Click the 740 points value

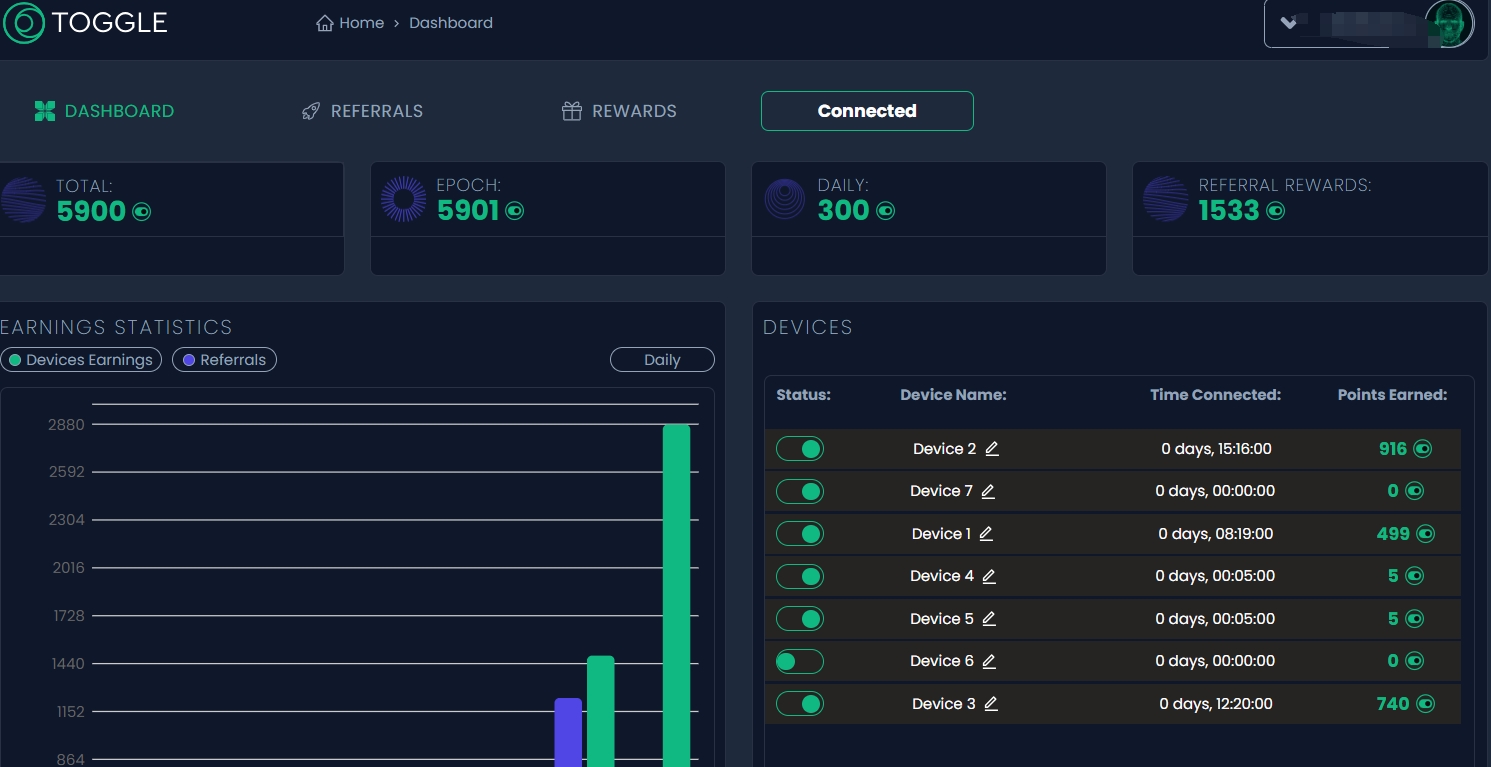pos(1393,704)
